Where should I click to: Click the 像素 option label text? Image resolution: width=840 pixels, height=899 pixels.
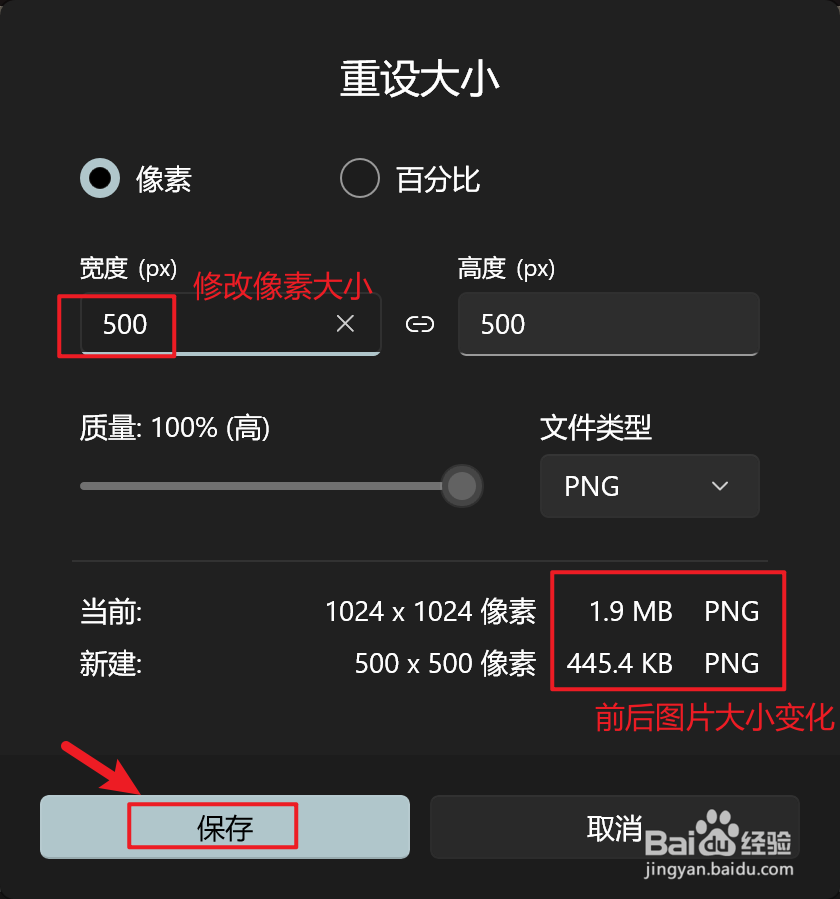tap(163, 179)
